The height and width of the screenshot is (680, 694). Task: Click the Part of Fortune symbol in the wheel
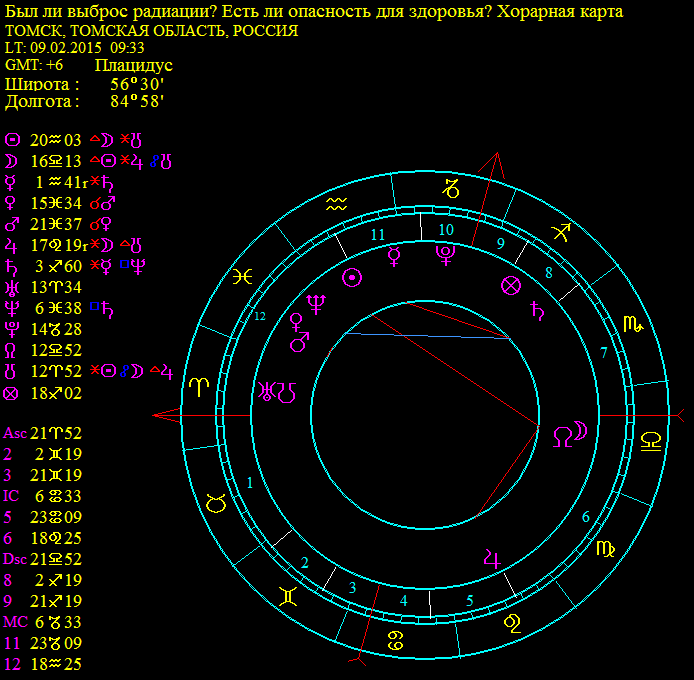[x=511, y=286]
